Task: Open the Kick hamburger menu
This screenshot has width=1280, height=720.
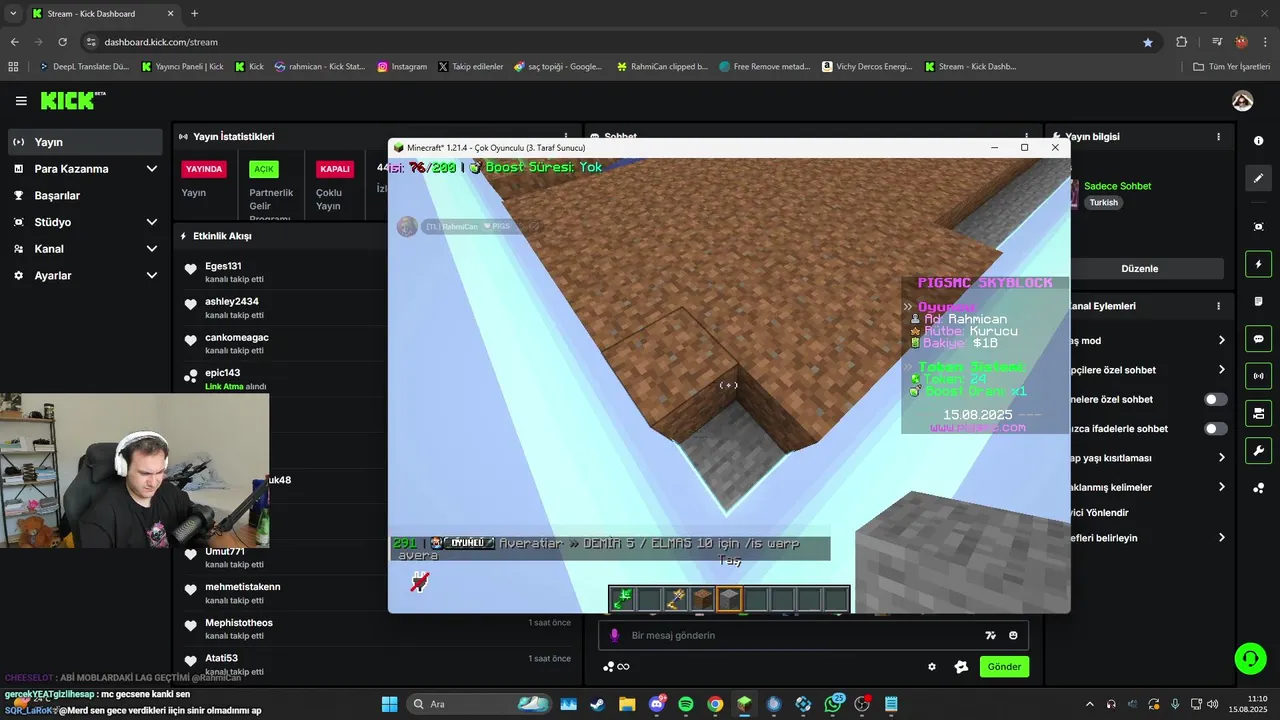Action: coord(21,101)
